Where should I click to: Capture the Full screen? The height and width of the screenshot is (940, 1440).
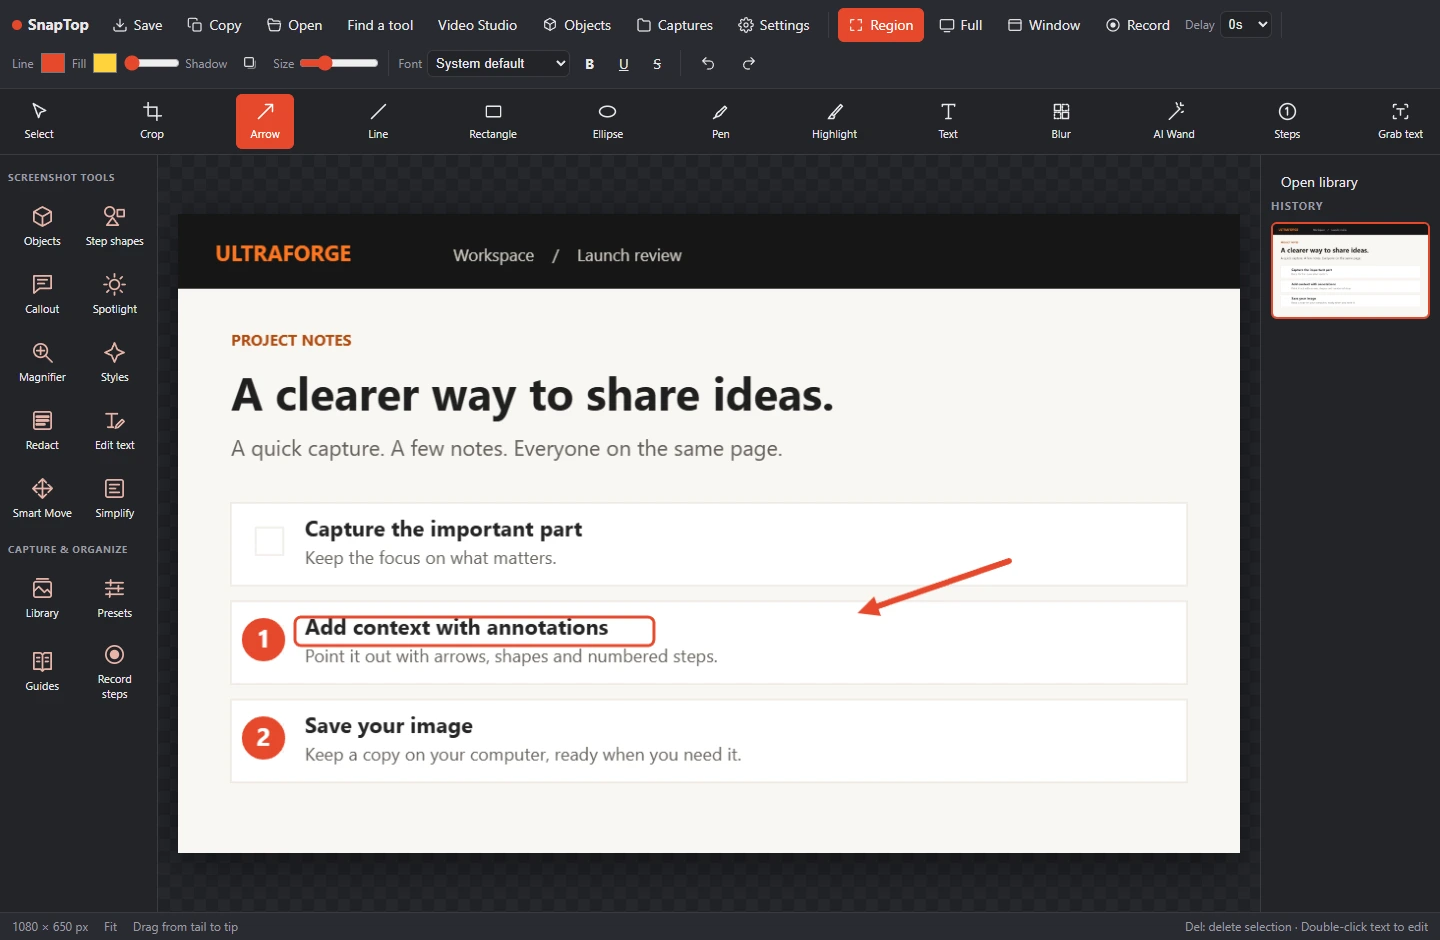tap(960, 25)
